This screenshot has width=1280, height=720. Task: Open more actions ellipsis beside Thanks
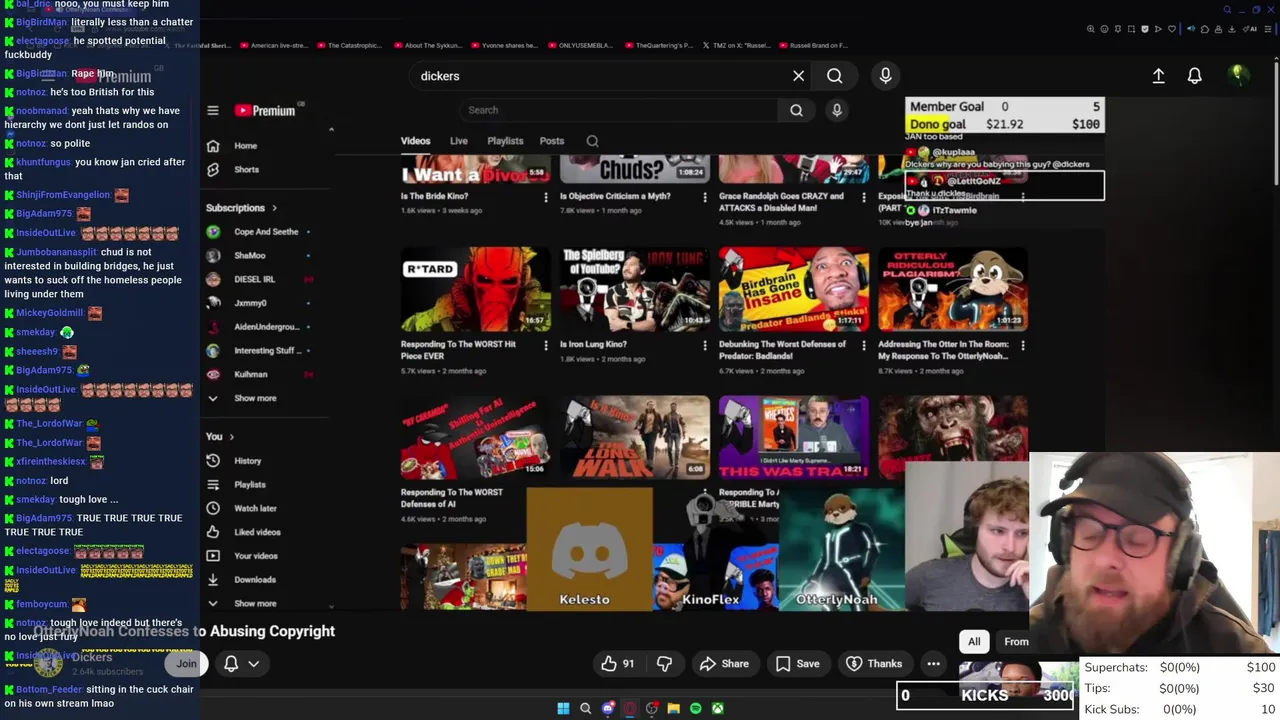pos(933,664)
